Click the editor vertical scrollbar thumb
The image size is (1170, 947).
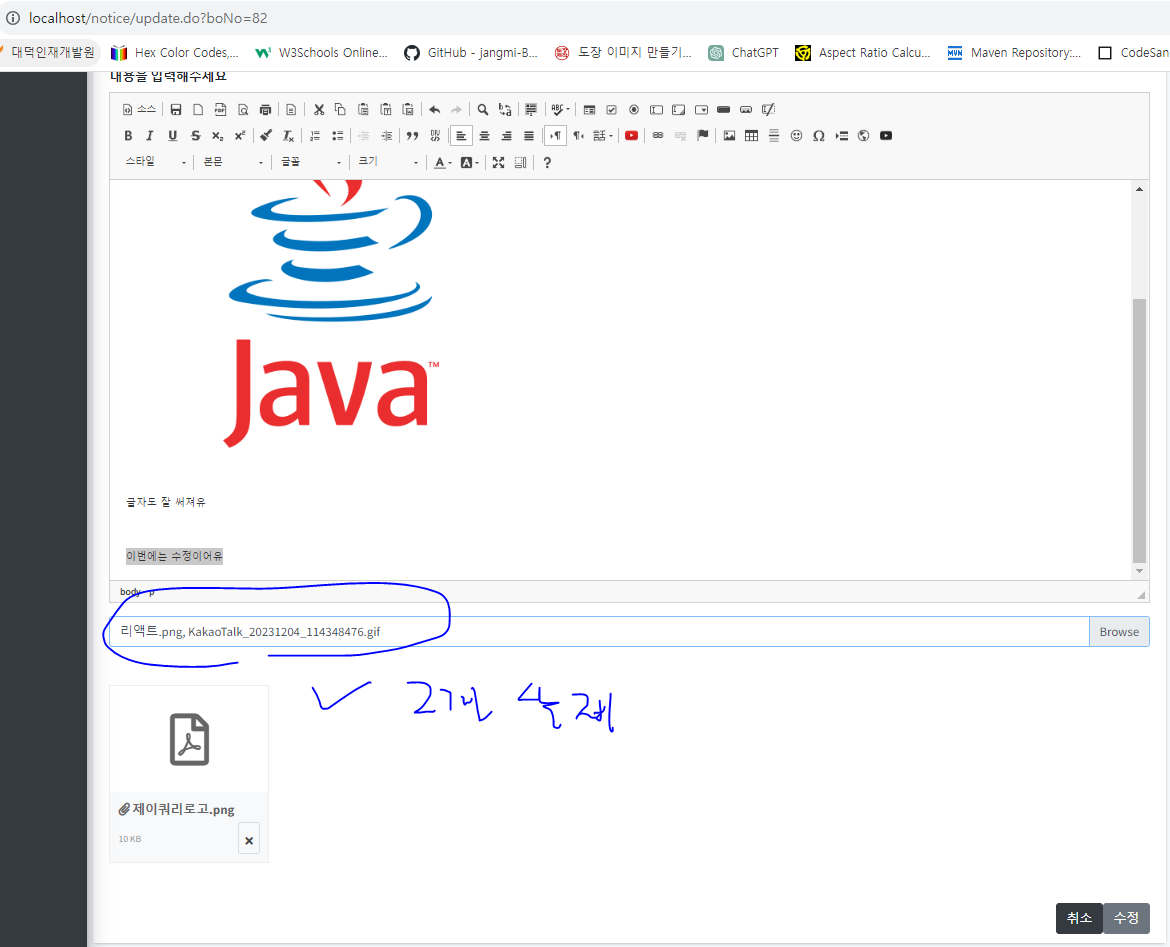point(1139,431)
